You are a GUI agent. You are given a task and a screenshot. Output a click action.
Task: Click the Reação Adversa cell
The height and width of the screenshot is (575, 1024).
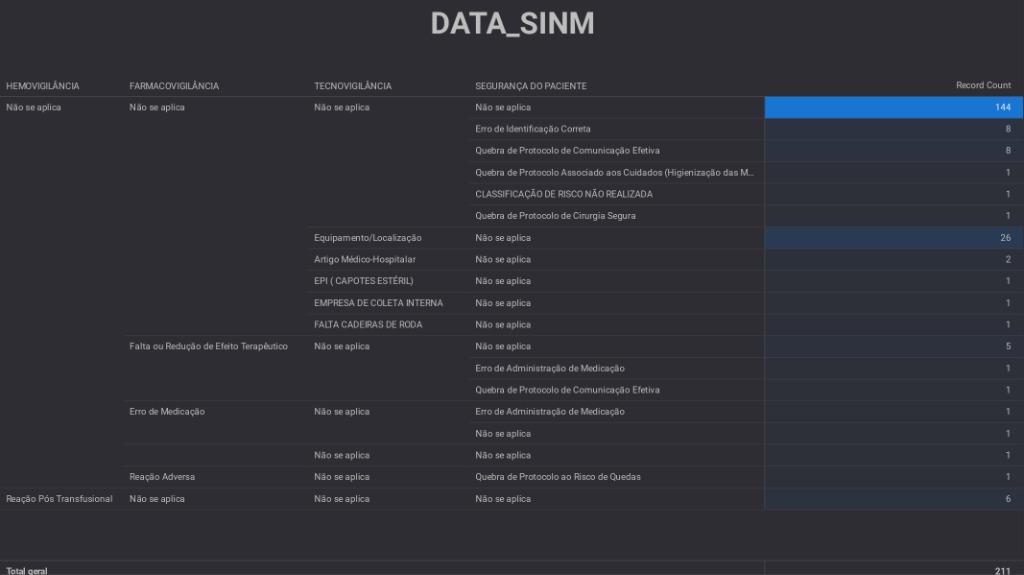click(162, 477)
